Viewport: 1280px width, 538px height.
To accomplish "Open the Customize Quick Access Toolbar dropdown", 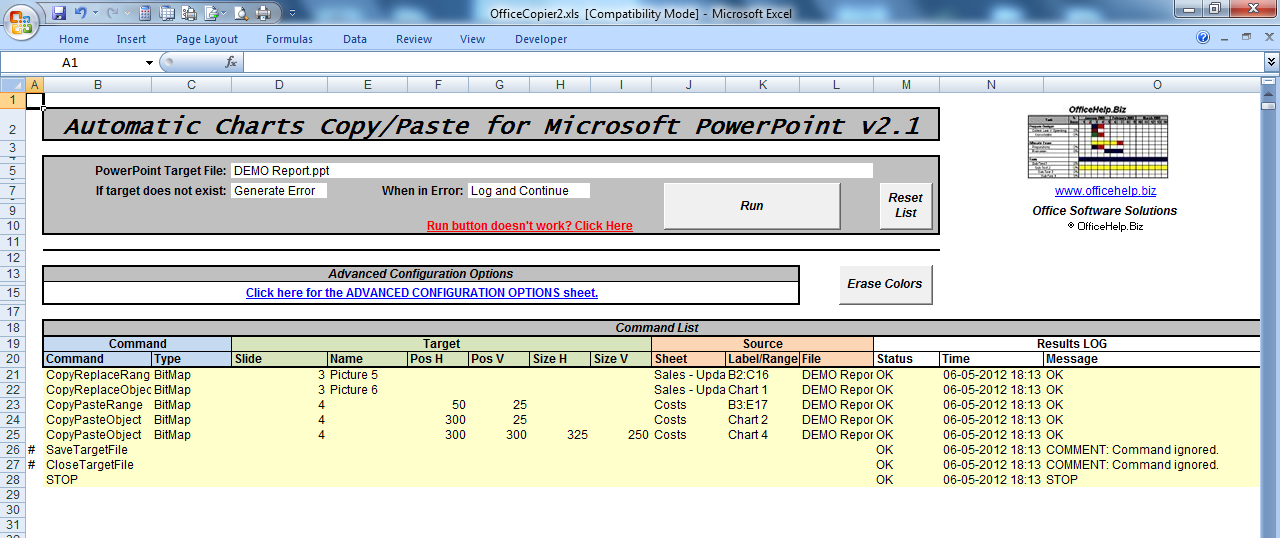I will [x=291, y=14].
